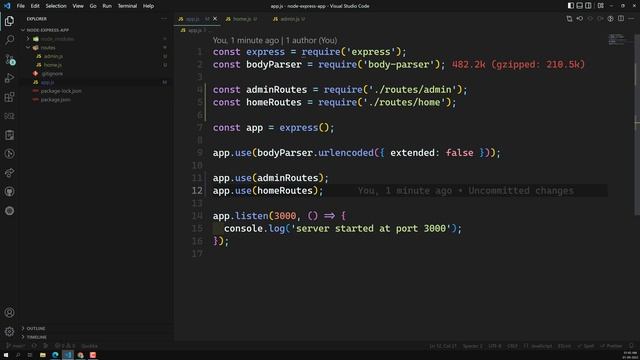Viewport: 640px width, 360px height.
Task: Close the app.js editor tab
Action: coord(215,19)
